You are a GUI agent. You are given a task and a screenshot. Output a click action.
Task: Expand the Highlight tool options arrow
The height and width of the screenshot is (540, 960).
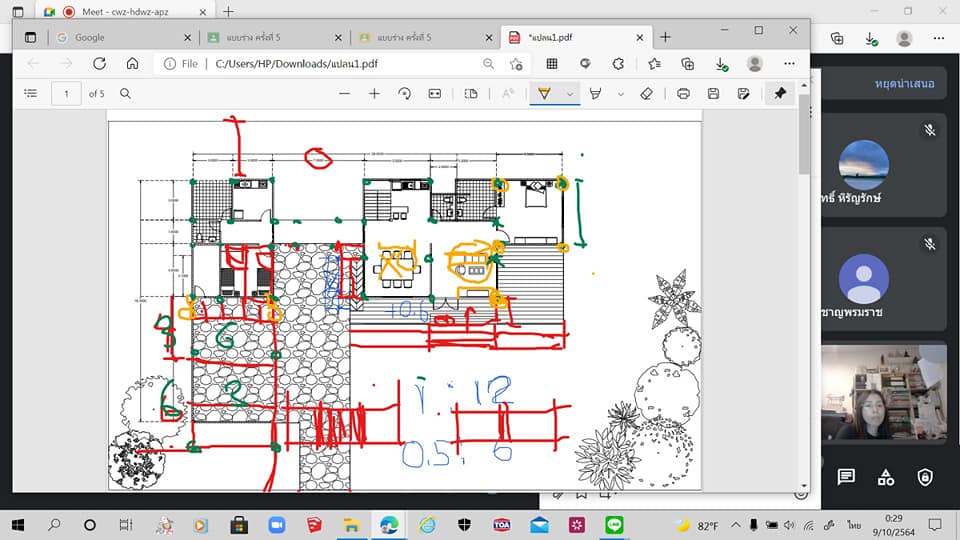pyautogui.click(x=620, y=94)
